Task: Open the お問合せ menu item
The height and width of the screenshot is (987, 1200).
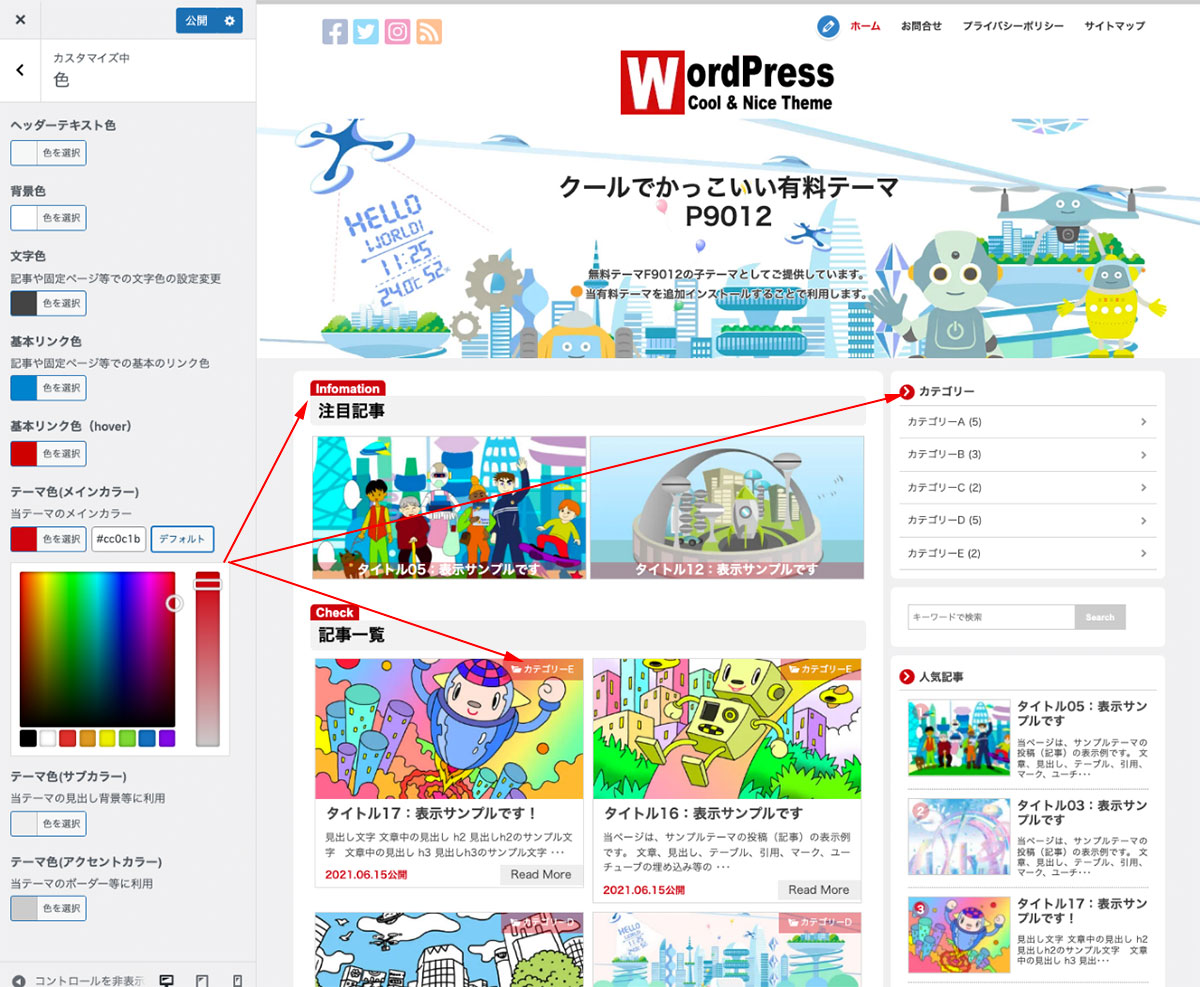Action: [x=921, y=26]
